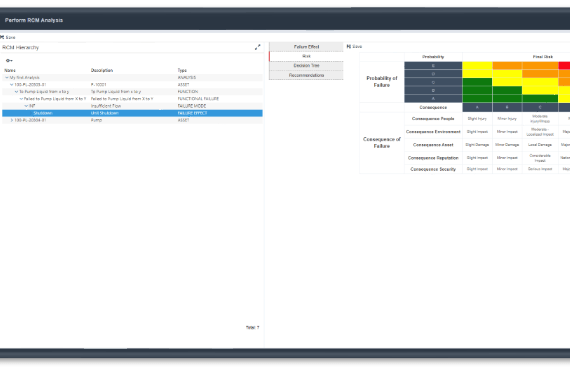Pick the yellow cell at probability C, consequence C

pyautogui.click(x=540, y=82)
